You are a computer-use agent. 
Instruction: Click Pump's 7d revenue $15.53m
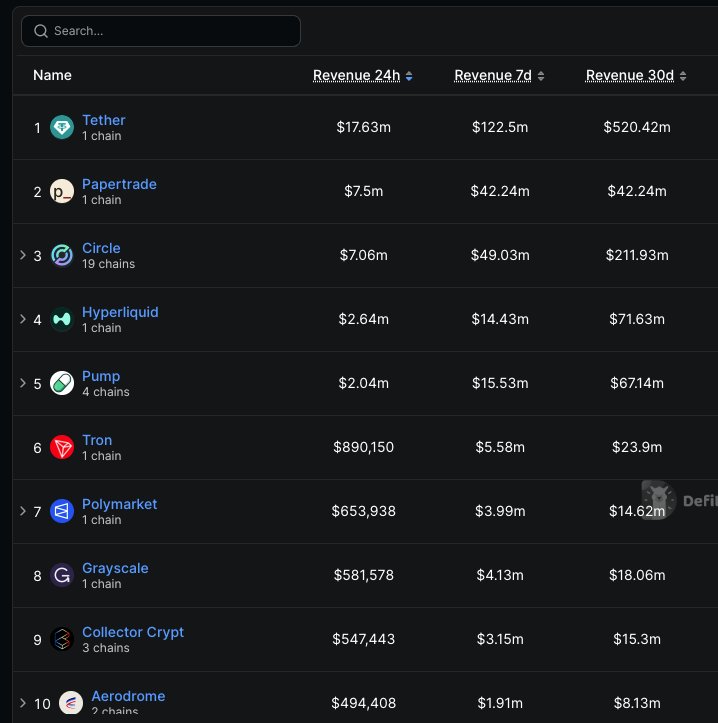[500, 383]
